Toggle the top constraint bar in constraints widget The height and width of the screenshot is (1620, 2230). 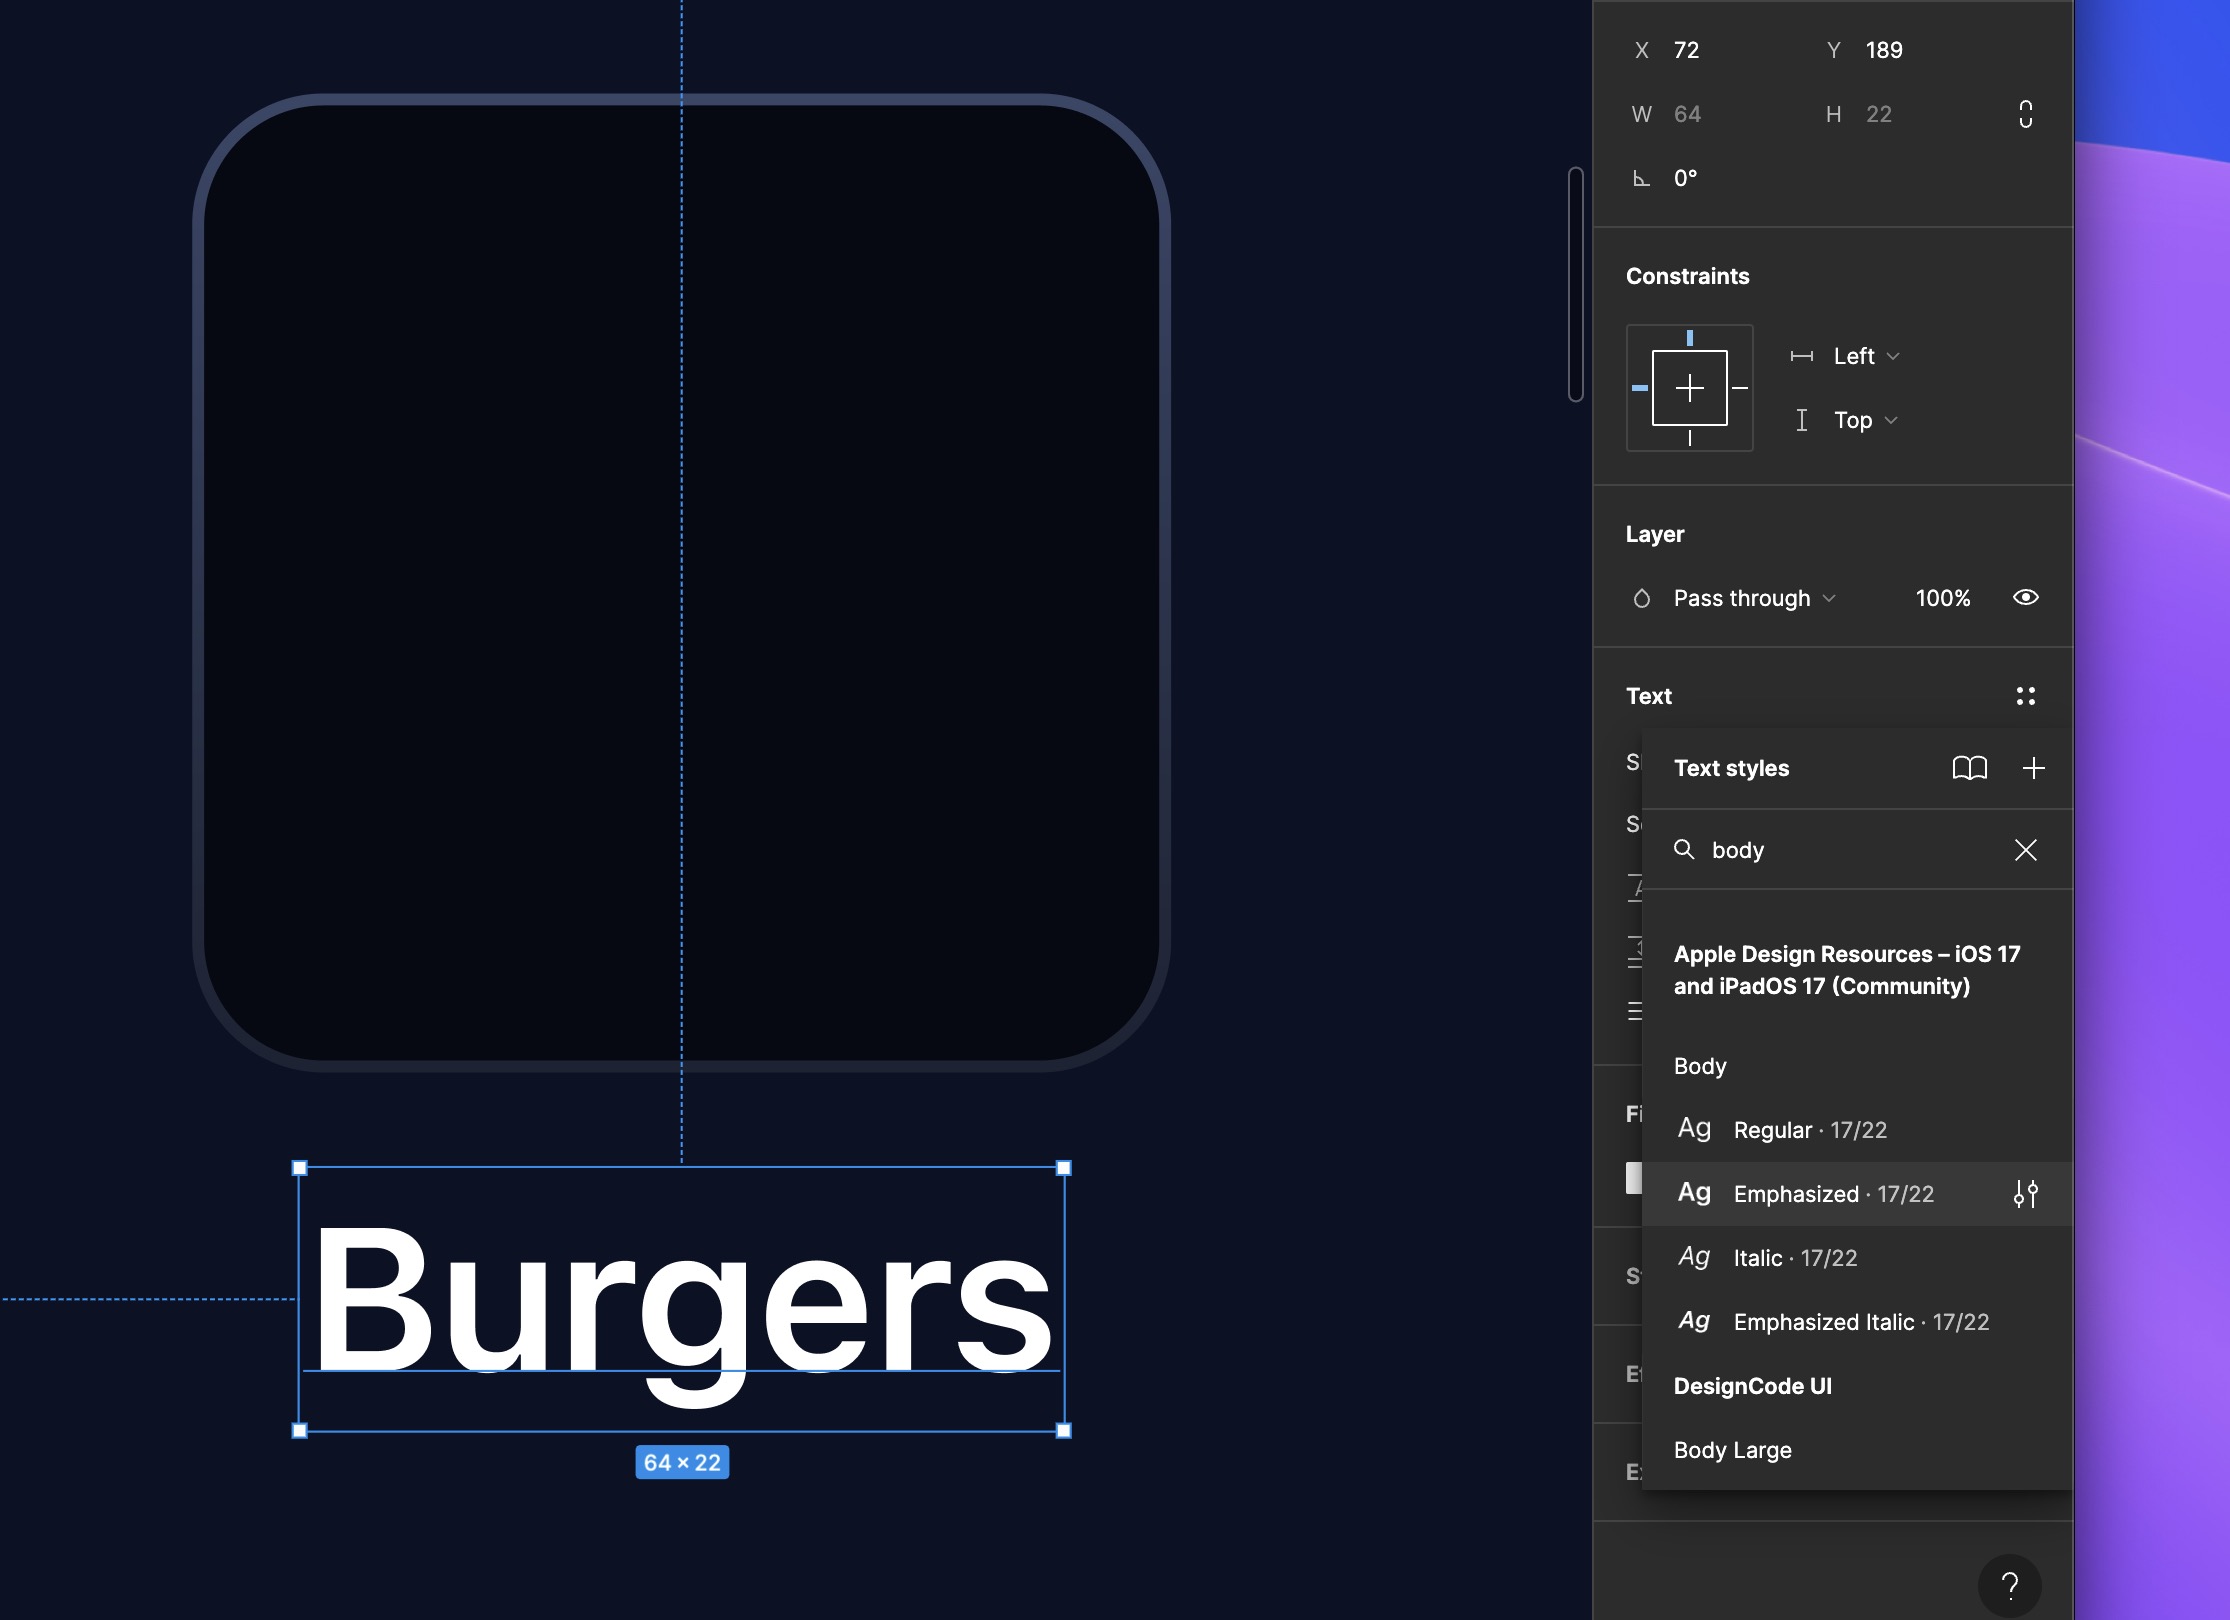pyautogui.click(x=1689, y=338)
